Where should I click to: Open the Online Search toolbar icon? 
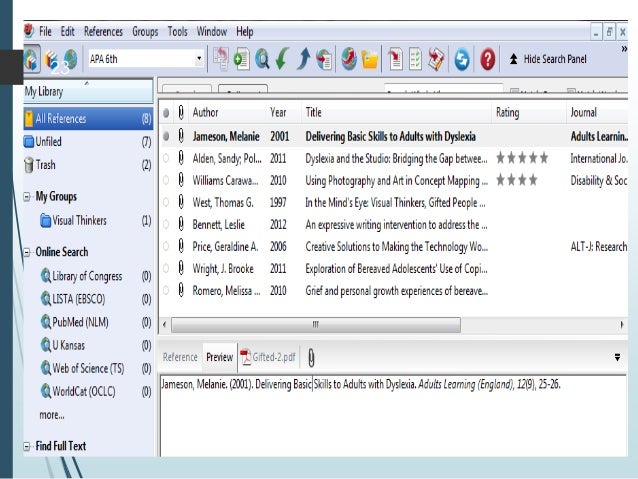click(x=262, y=59)
